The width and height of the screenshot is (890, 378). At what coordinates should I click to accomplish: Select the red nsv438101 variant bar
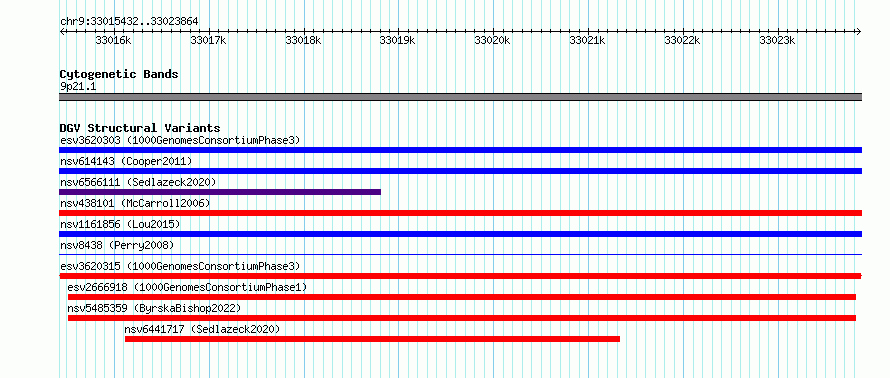point(460,213)
